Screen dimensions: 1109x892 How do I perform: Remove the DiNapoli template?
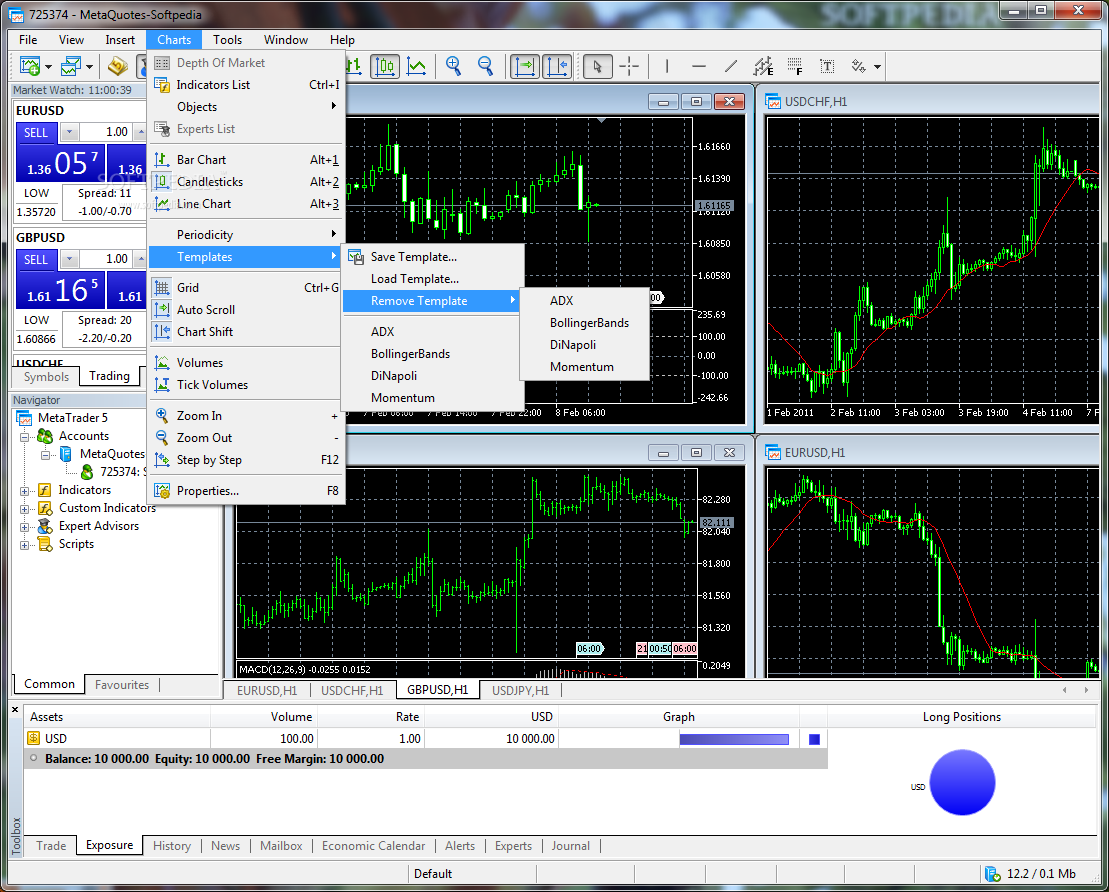coord(584,344)
